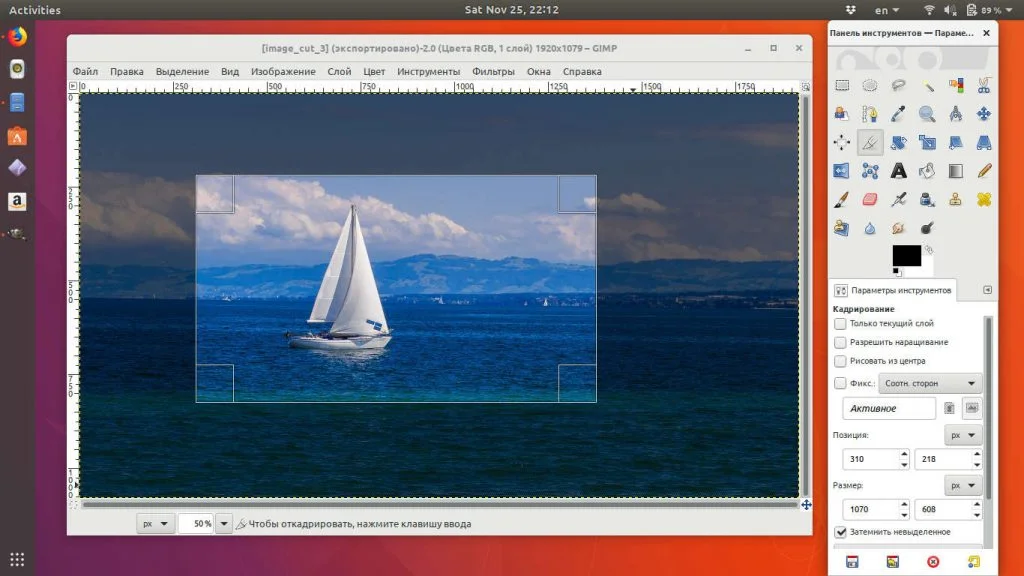Reset tool options to defaults button

tap(974, 562)
